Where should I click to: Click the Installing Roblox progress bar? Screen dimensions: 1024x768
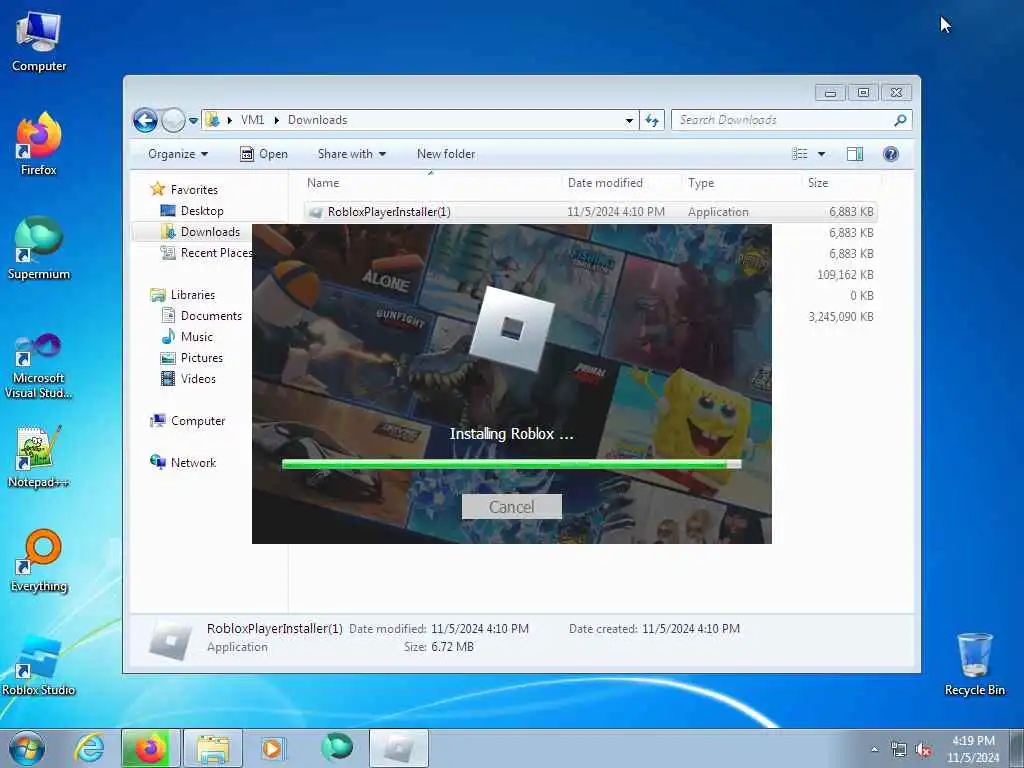(511, 464)
